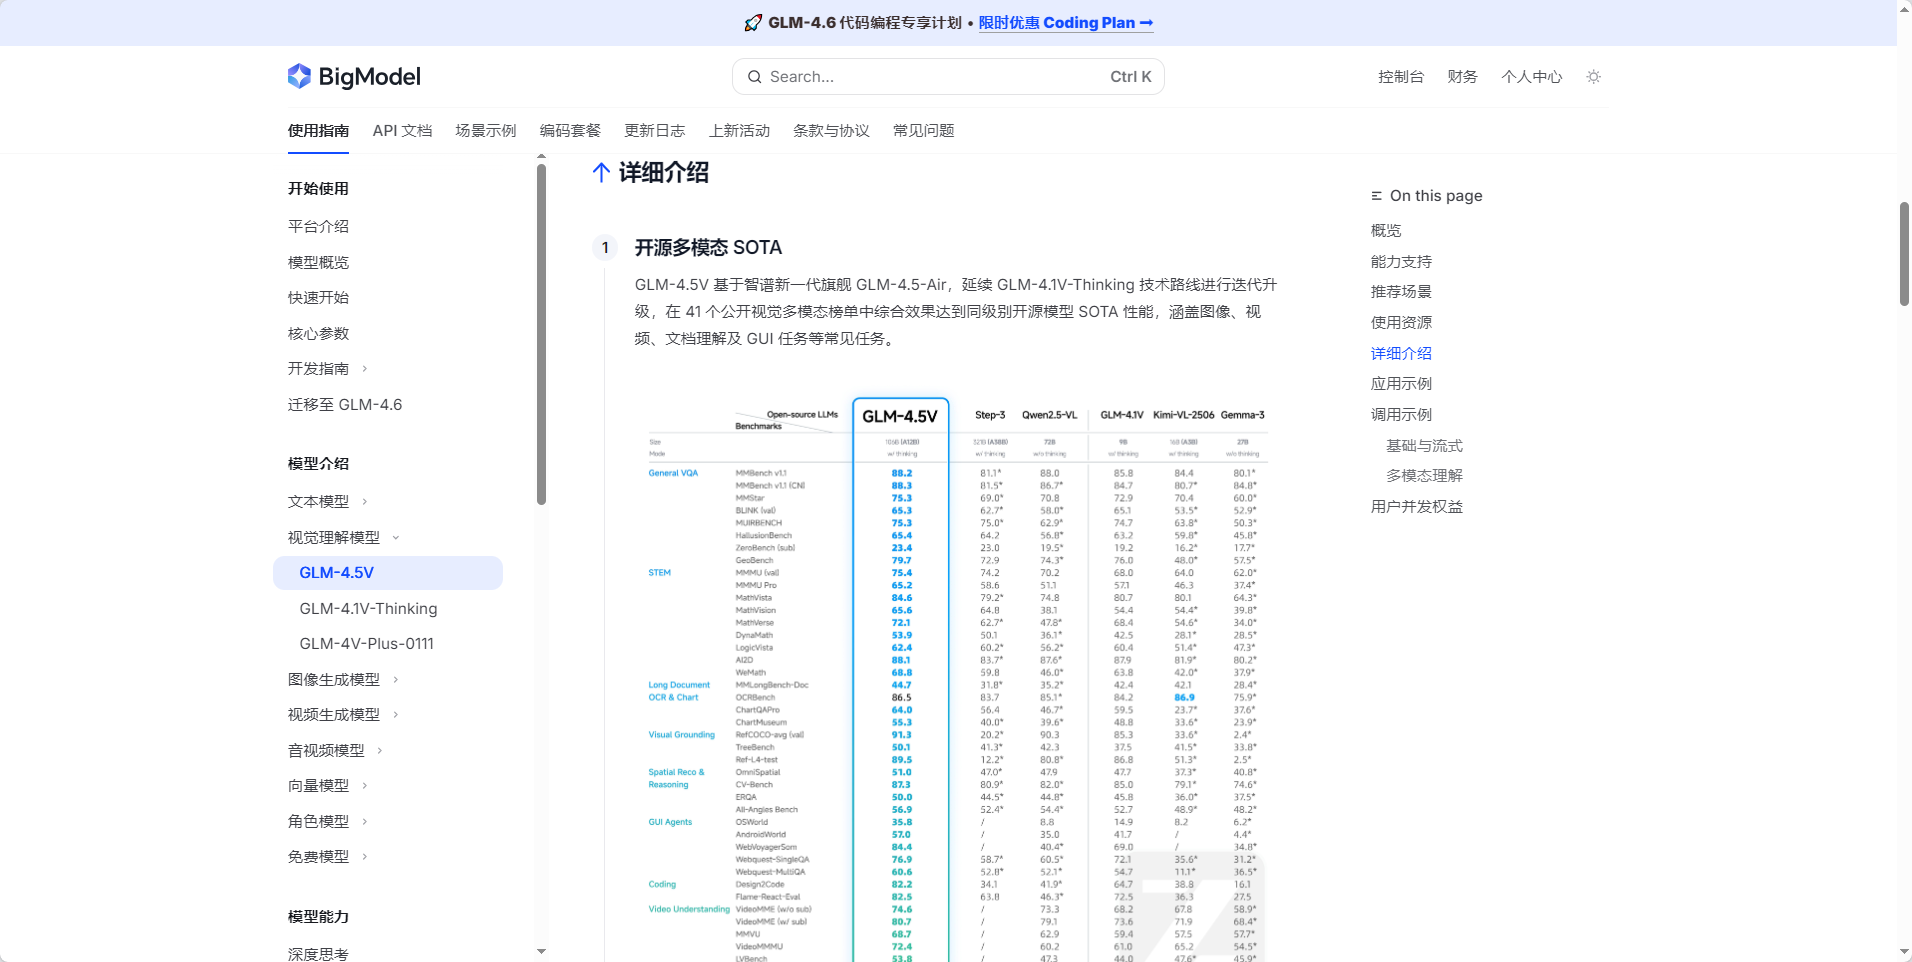Click the On this page list icon
This screenshot has height=962, width=1912.
[1377, 196]
